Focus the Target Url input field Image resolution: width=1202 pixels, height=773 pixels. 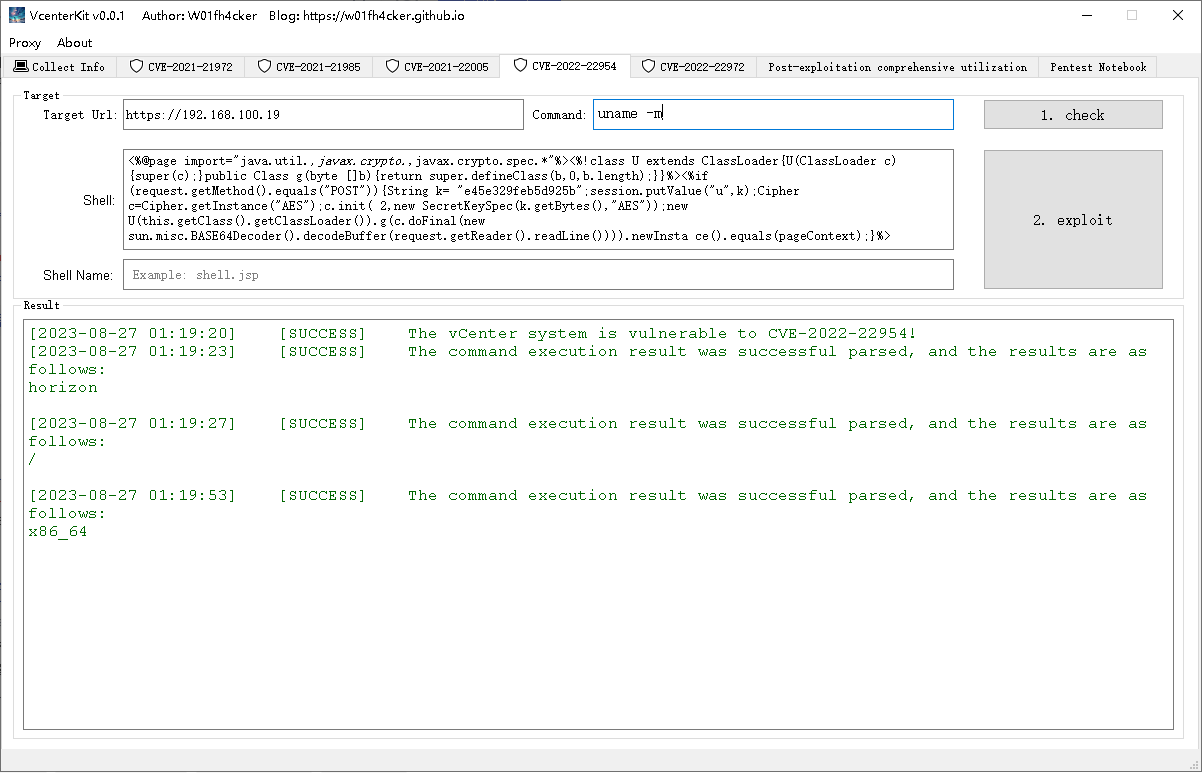(x=323, y=114)
